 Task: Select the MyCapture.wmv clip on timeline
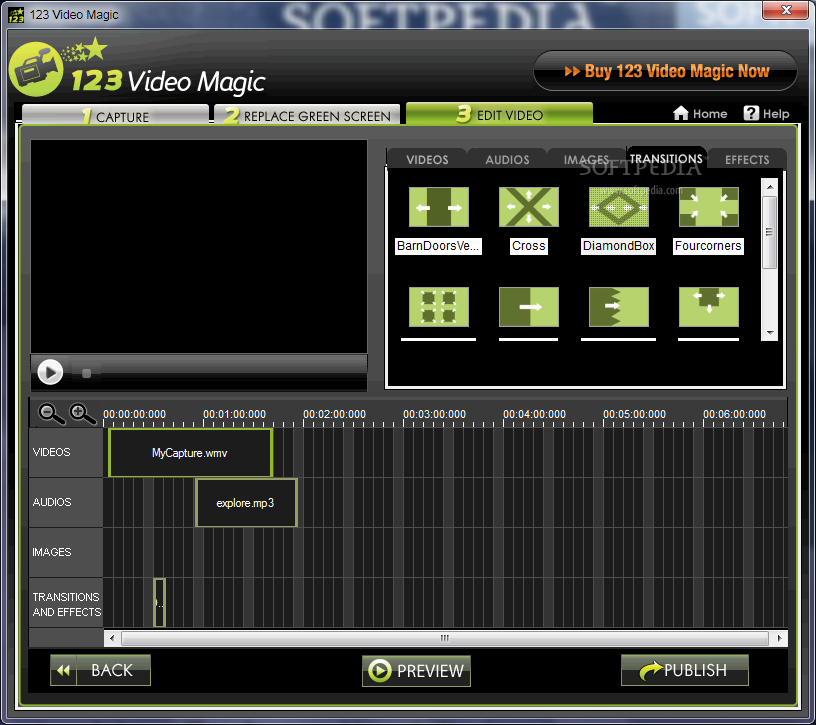[x=190, y=453]
